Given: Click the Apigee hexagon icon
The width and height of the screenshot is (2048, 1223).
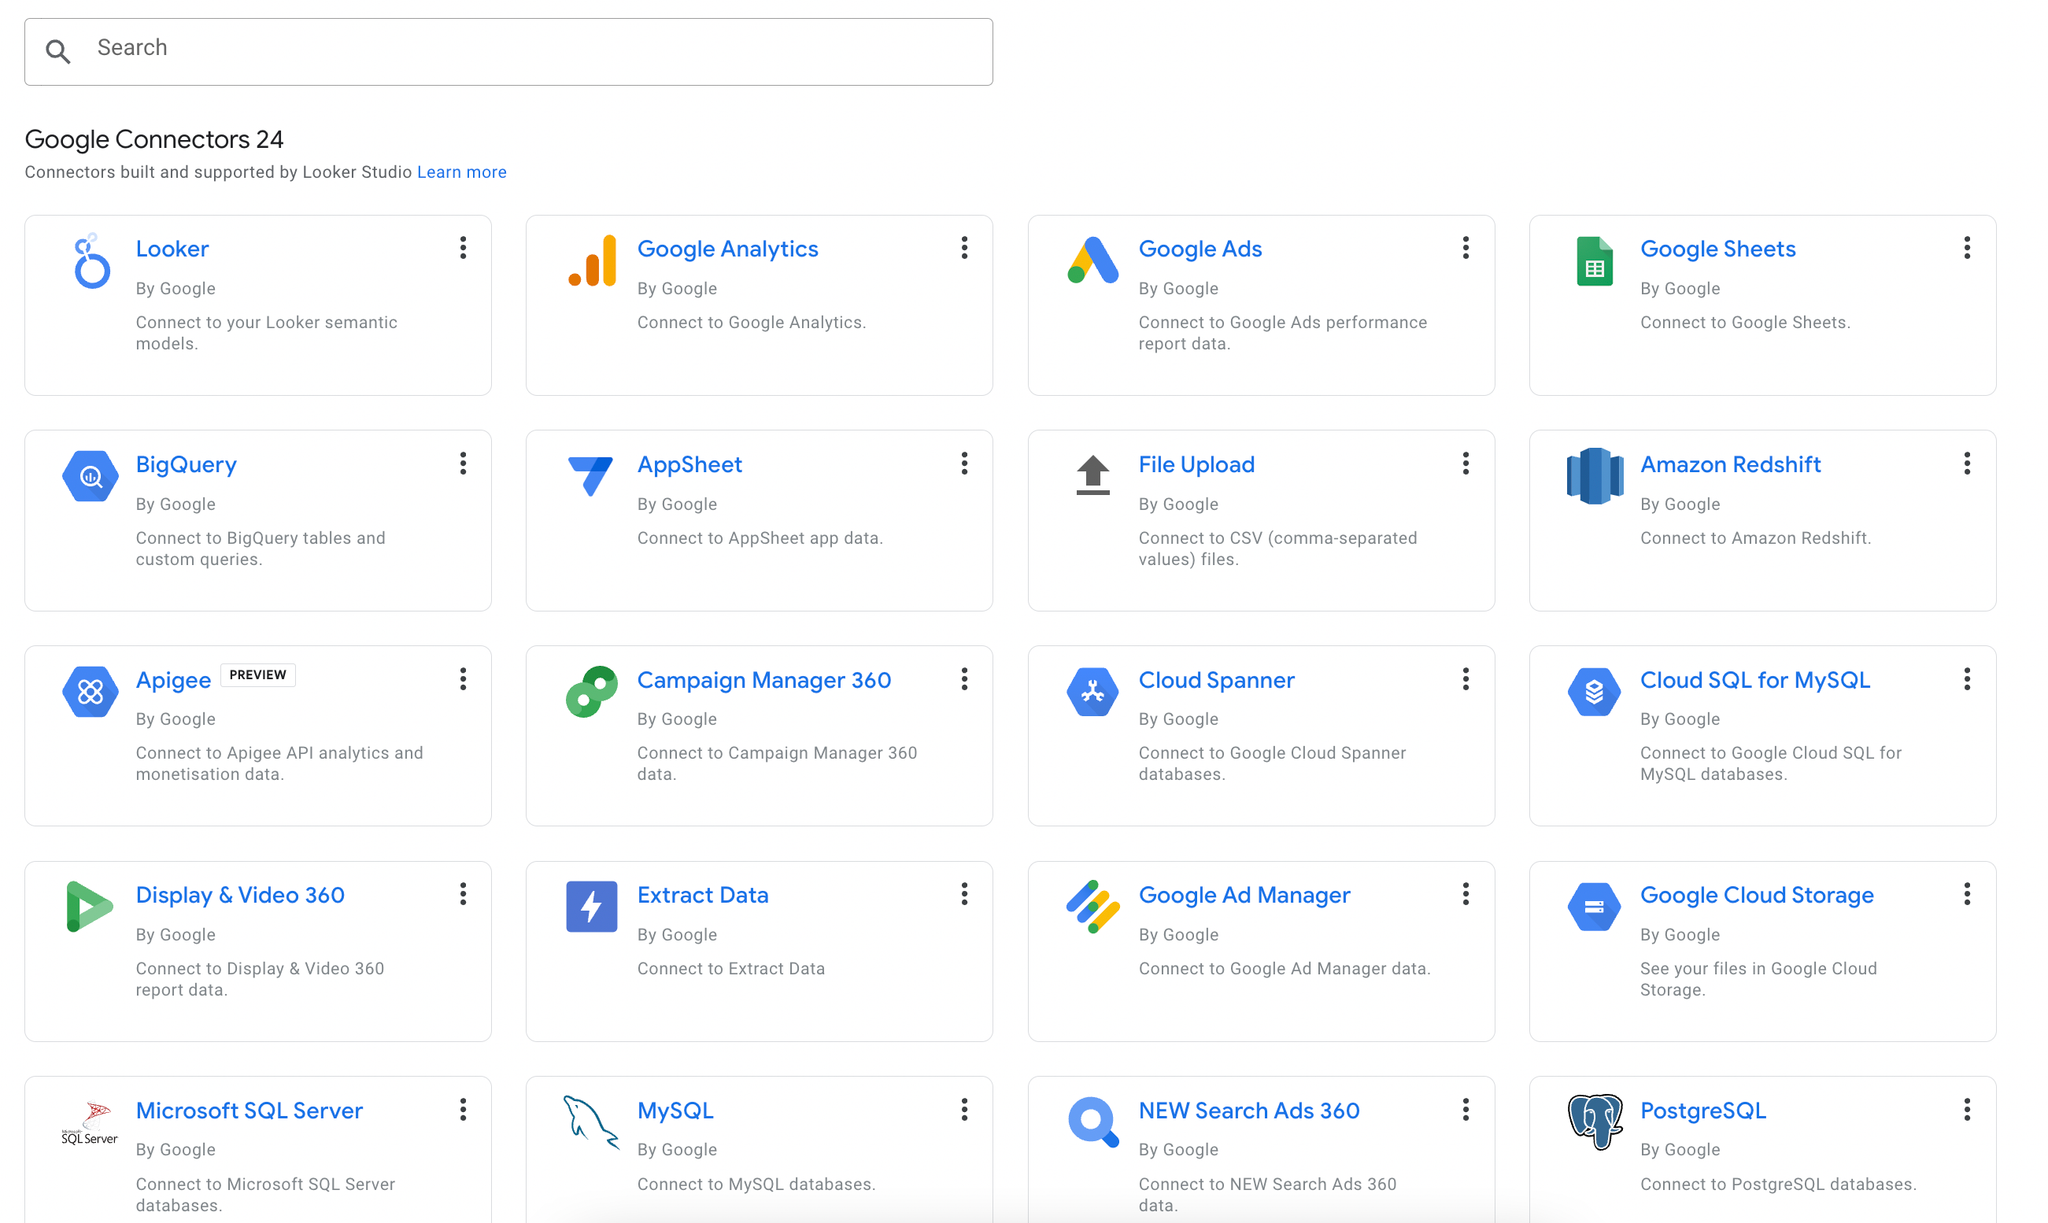Looking at the screenshot, I should pos(91,692).
